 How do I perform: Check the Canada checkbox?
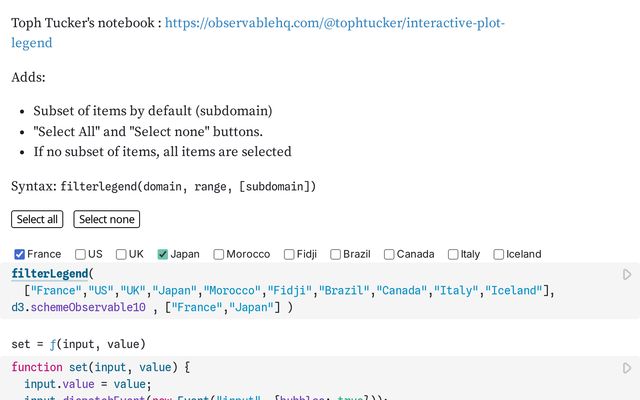[x=389, y=254]
